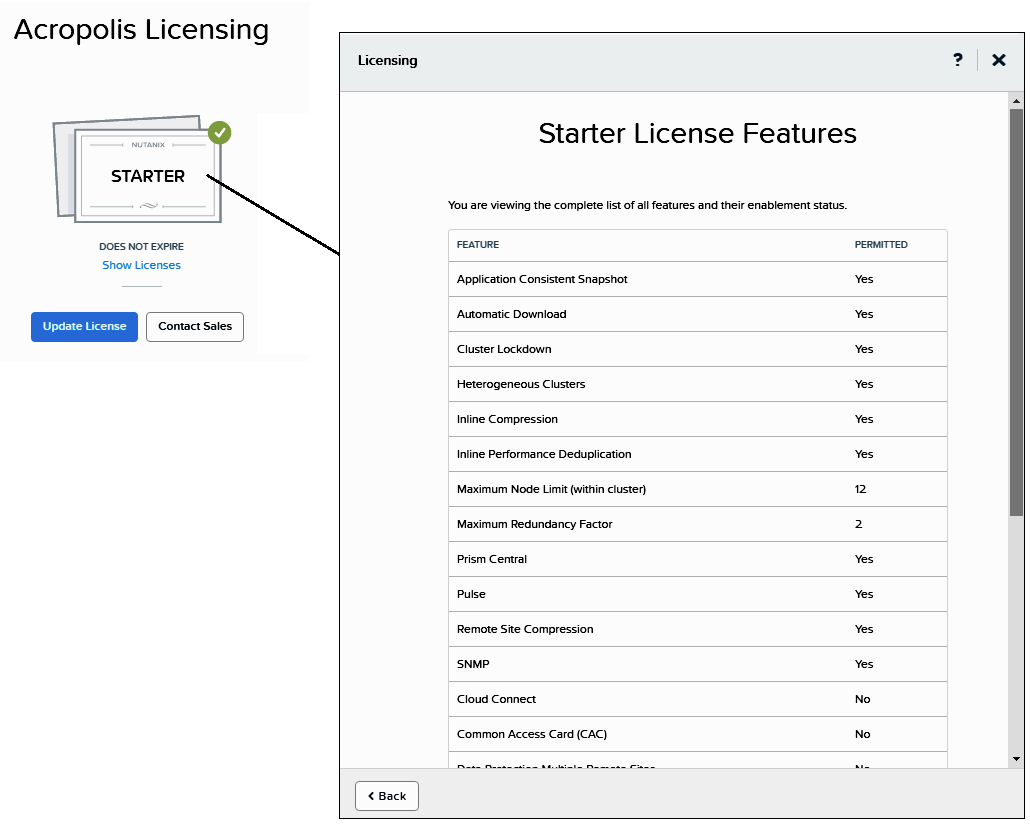Select the Automatic Download feature row

[698, 314]
